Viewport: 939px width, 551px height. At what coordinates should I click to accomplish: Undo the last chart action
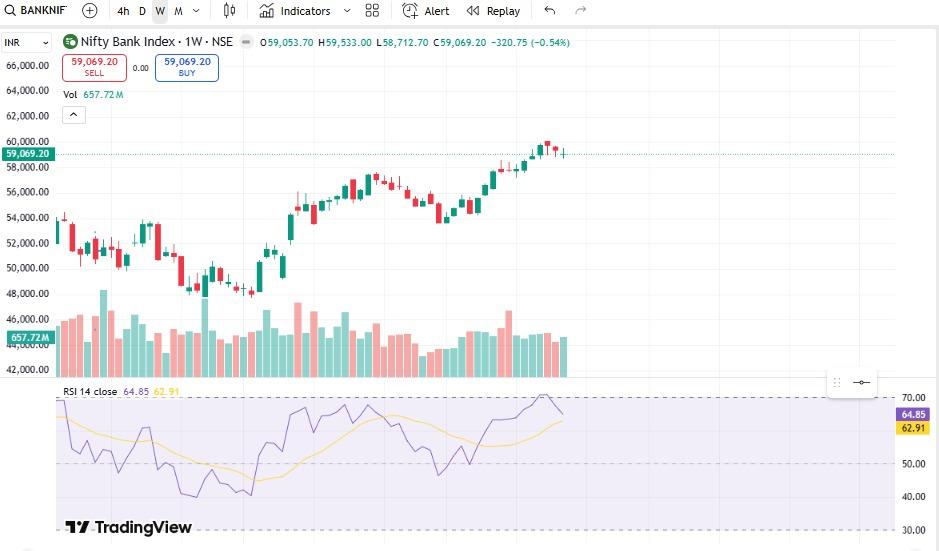(x=550, y=11)
